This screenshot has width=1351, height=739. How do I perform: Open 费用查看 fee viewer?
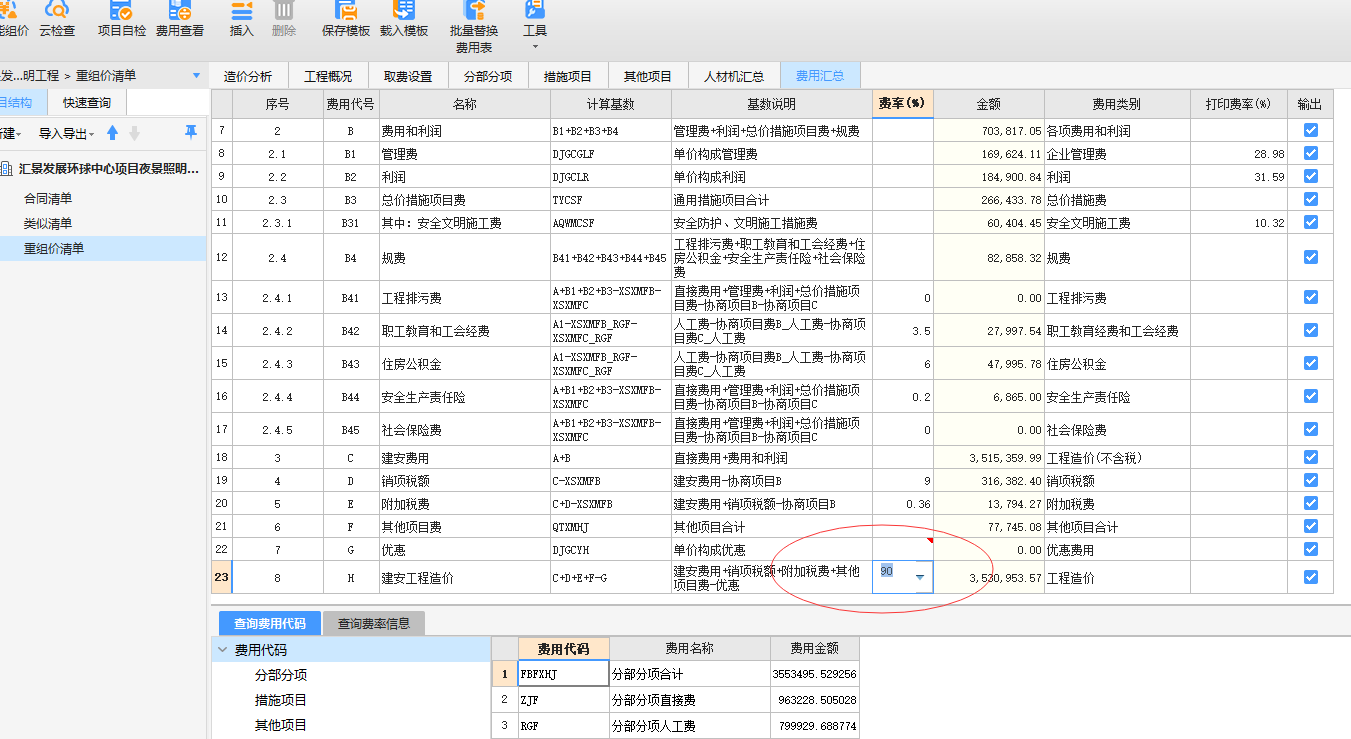(x=180, y=20)
